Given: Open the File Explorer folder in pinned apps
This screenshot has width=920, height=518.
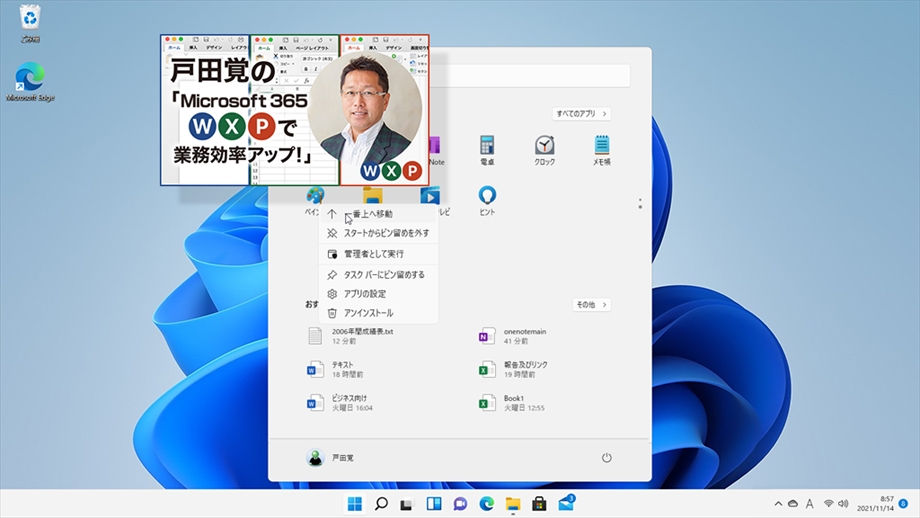Looking at the screenshot, I should 373,195.
